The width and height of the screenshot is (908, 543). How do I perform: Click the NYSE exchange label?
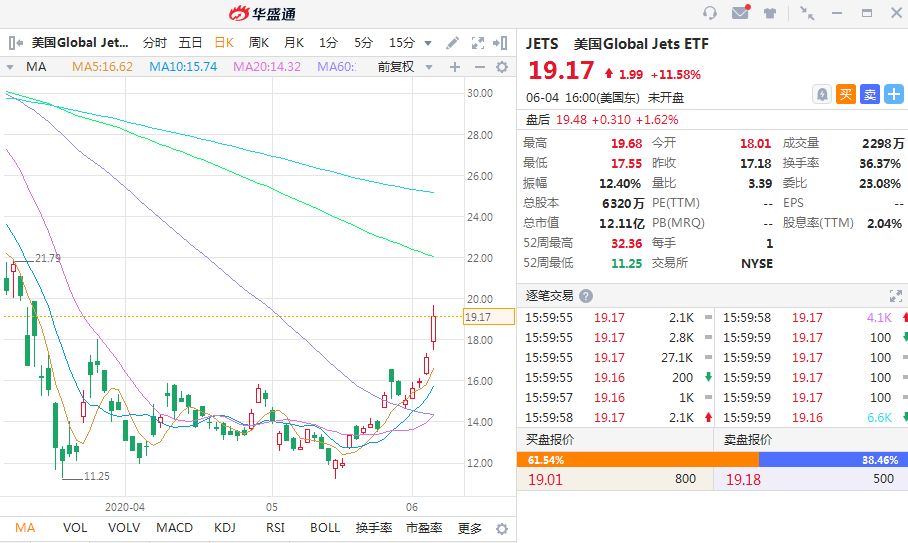coord(757,263)
